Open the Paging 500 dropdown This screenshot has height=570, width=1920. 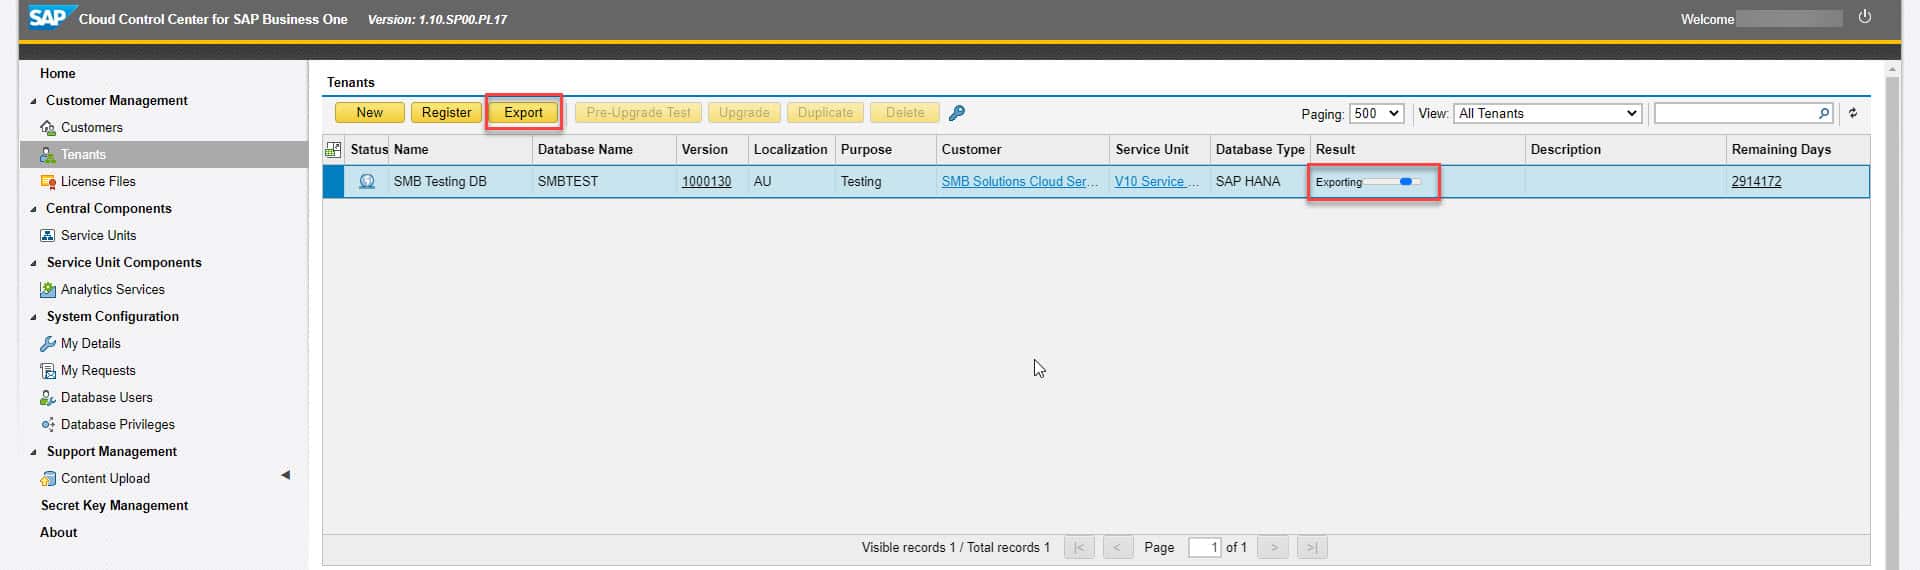click(1376, 113)
